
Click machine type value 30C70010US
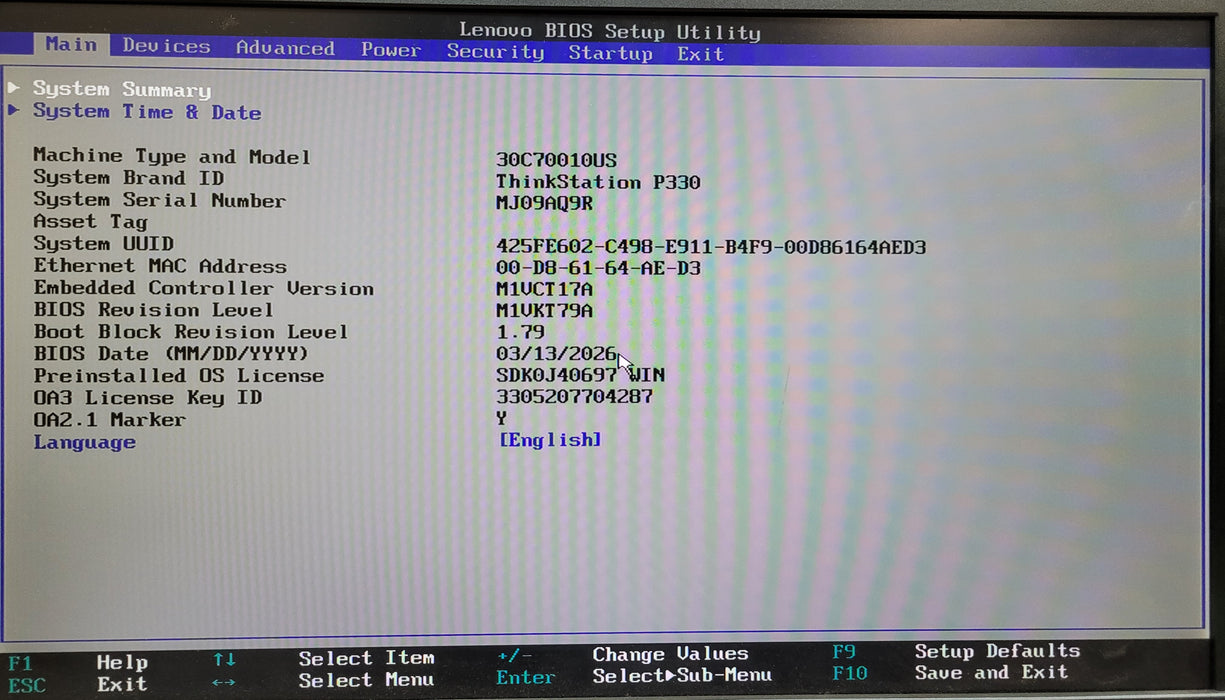556,160
